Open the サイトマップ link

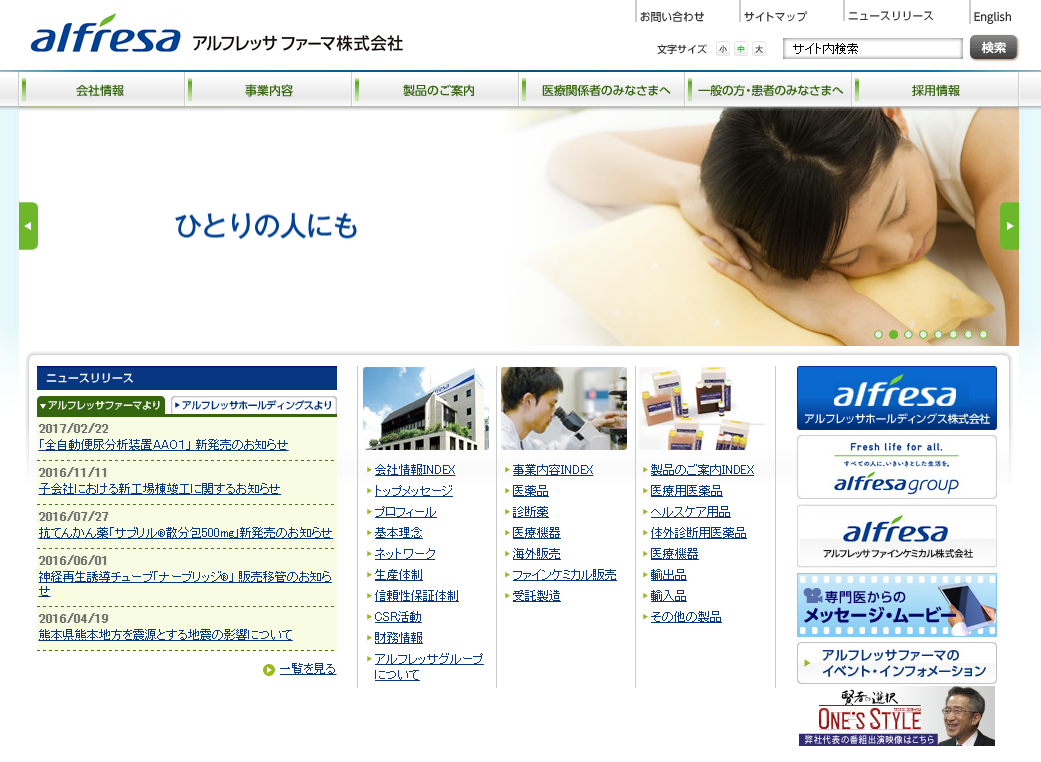point(775,17)
